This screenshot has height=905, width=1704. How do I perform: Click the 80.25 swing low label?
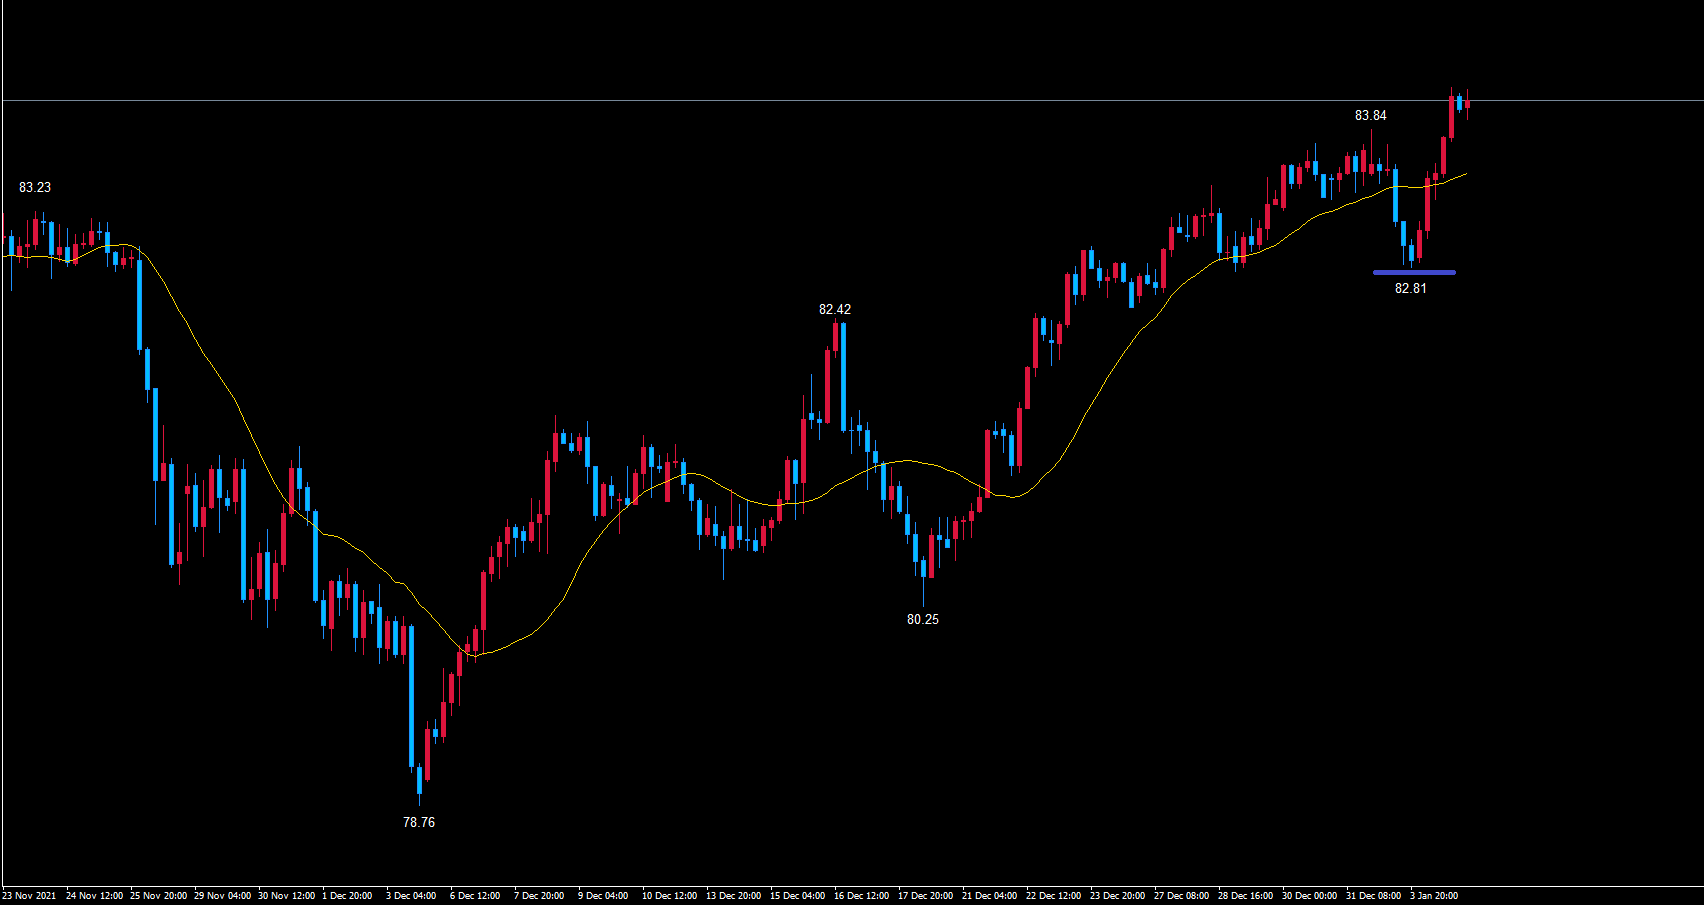click(922, 619)
